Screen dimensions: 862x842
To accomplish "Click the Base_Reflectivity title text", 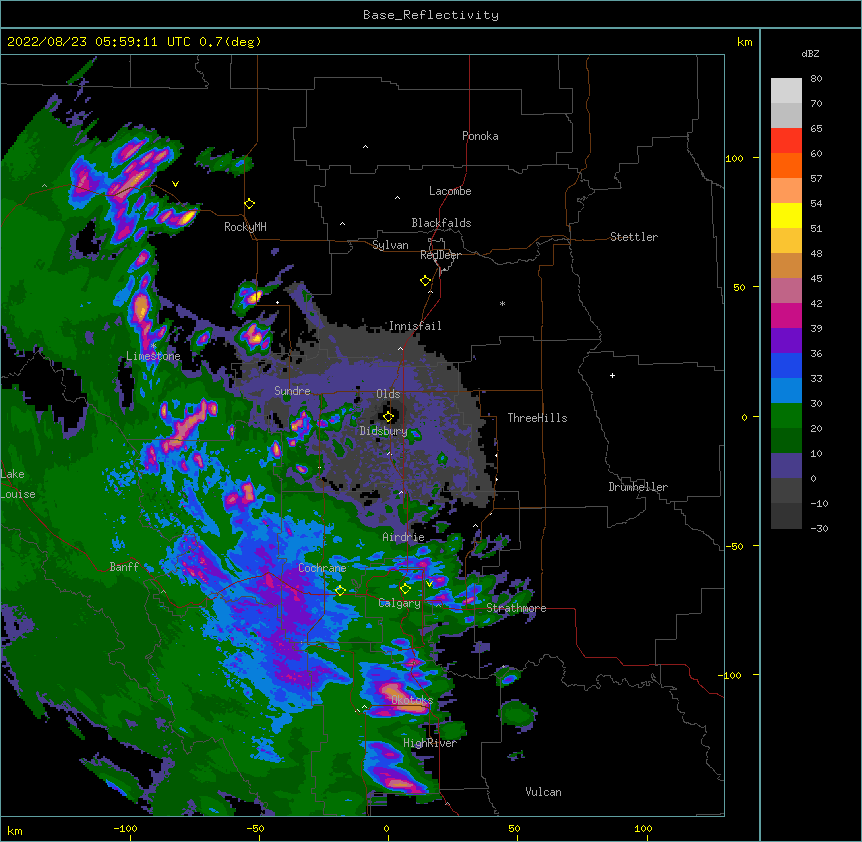I will pos(431,15).
